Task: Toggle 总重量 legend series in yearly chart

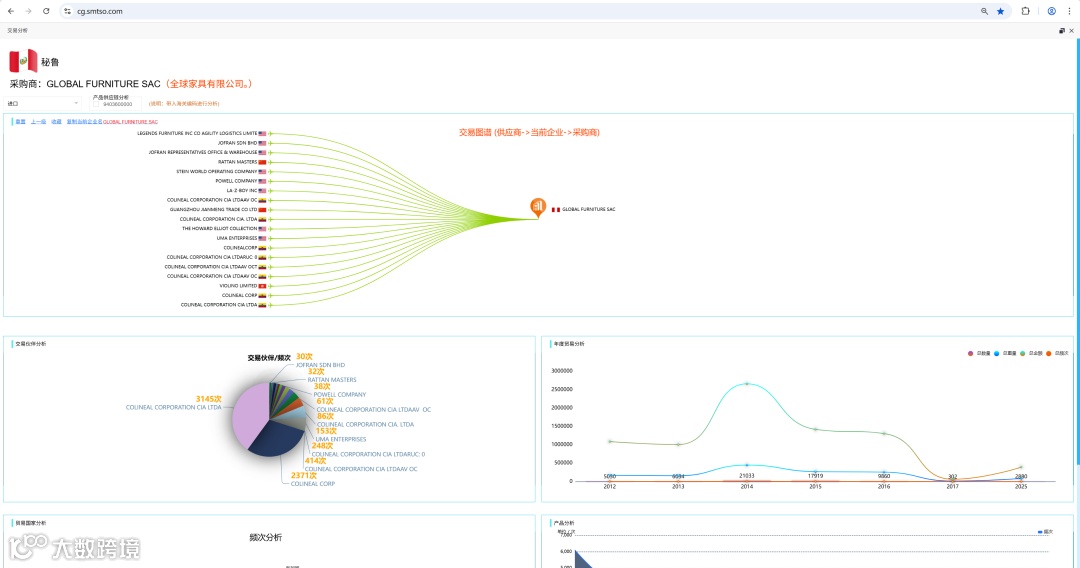Action: click(x=1005, y=353)
